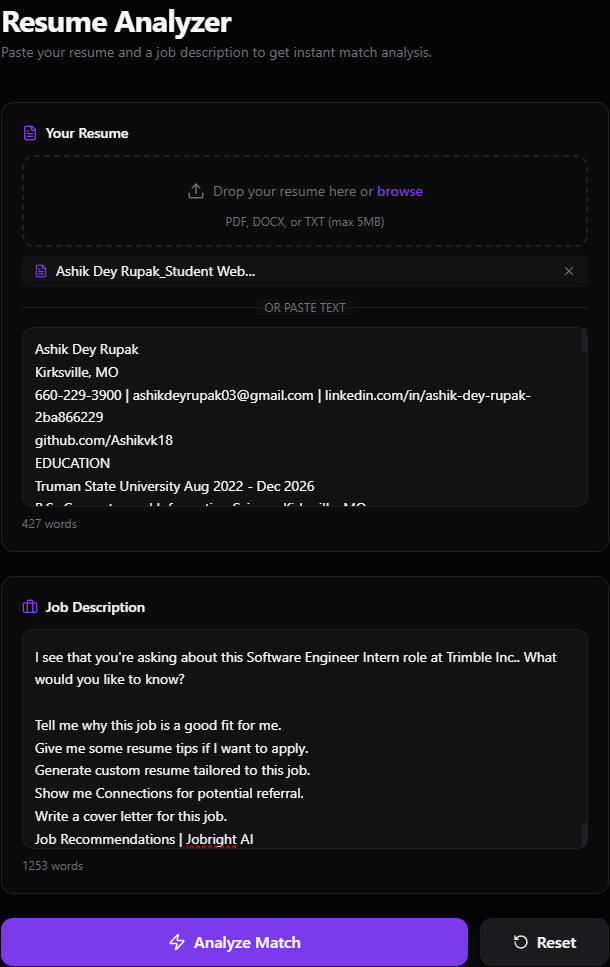
Task: Click the Analyze Match button label
Action: coord(247,942)
